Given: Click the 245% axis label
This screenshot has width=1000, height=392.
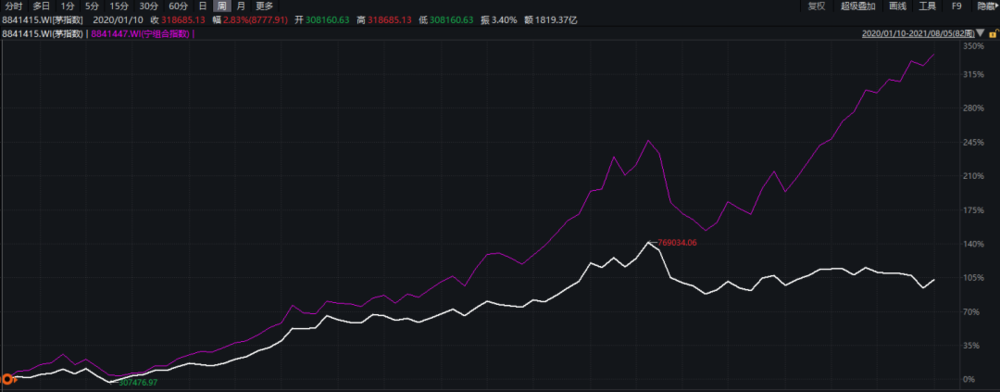Looking at the screenshot, I should 973,142.
